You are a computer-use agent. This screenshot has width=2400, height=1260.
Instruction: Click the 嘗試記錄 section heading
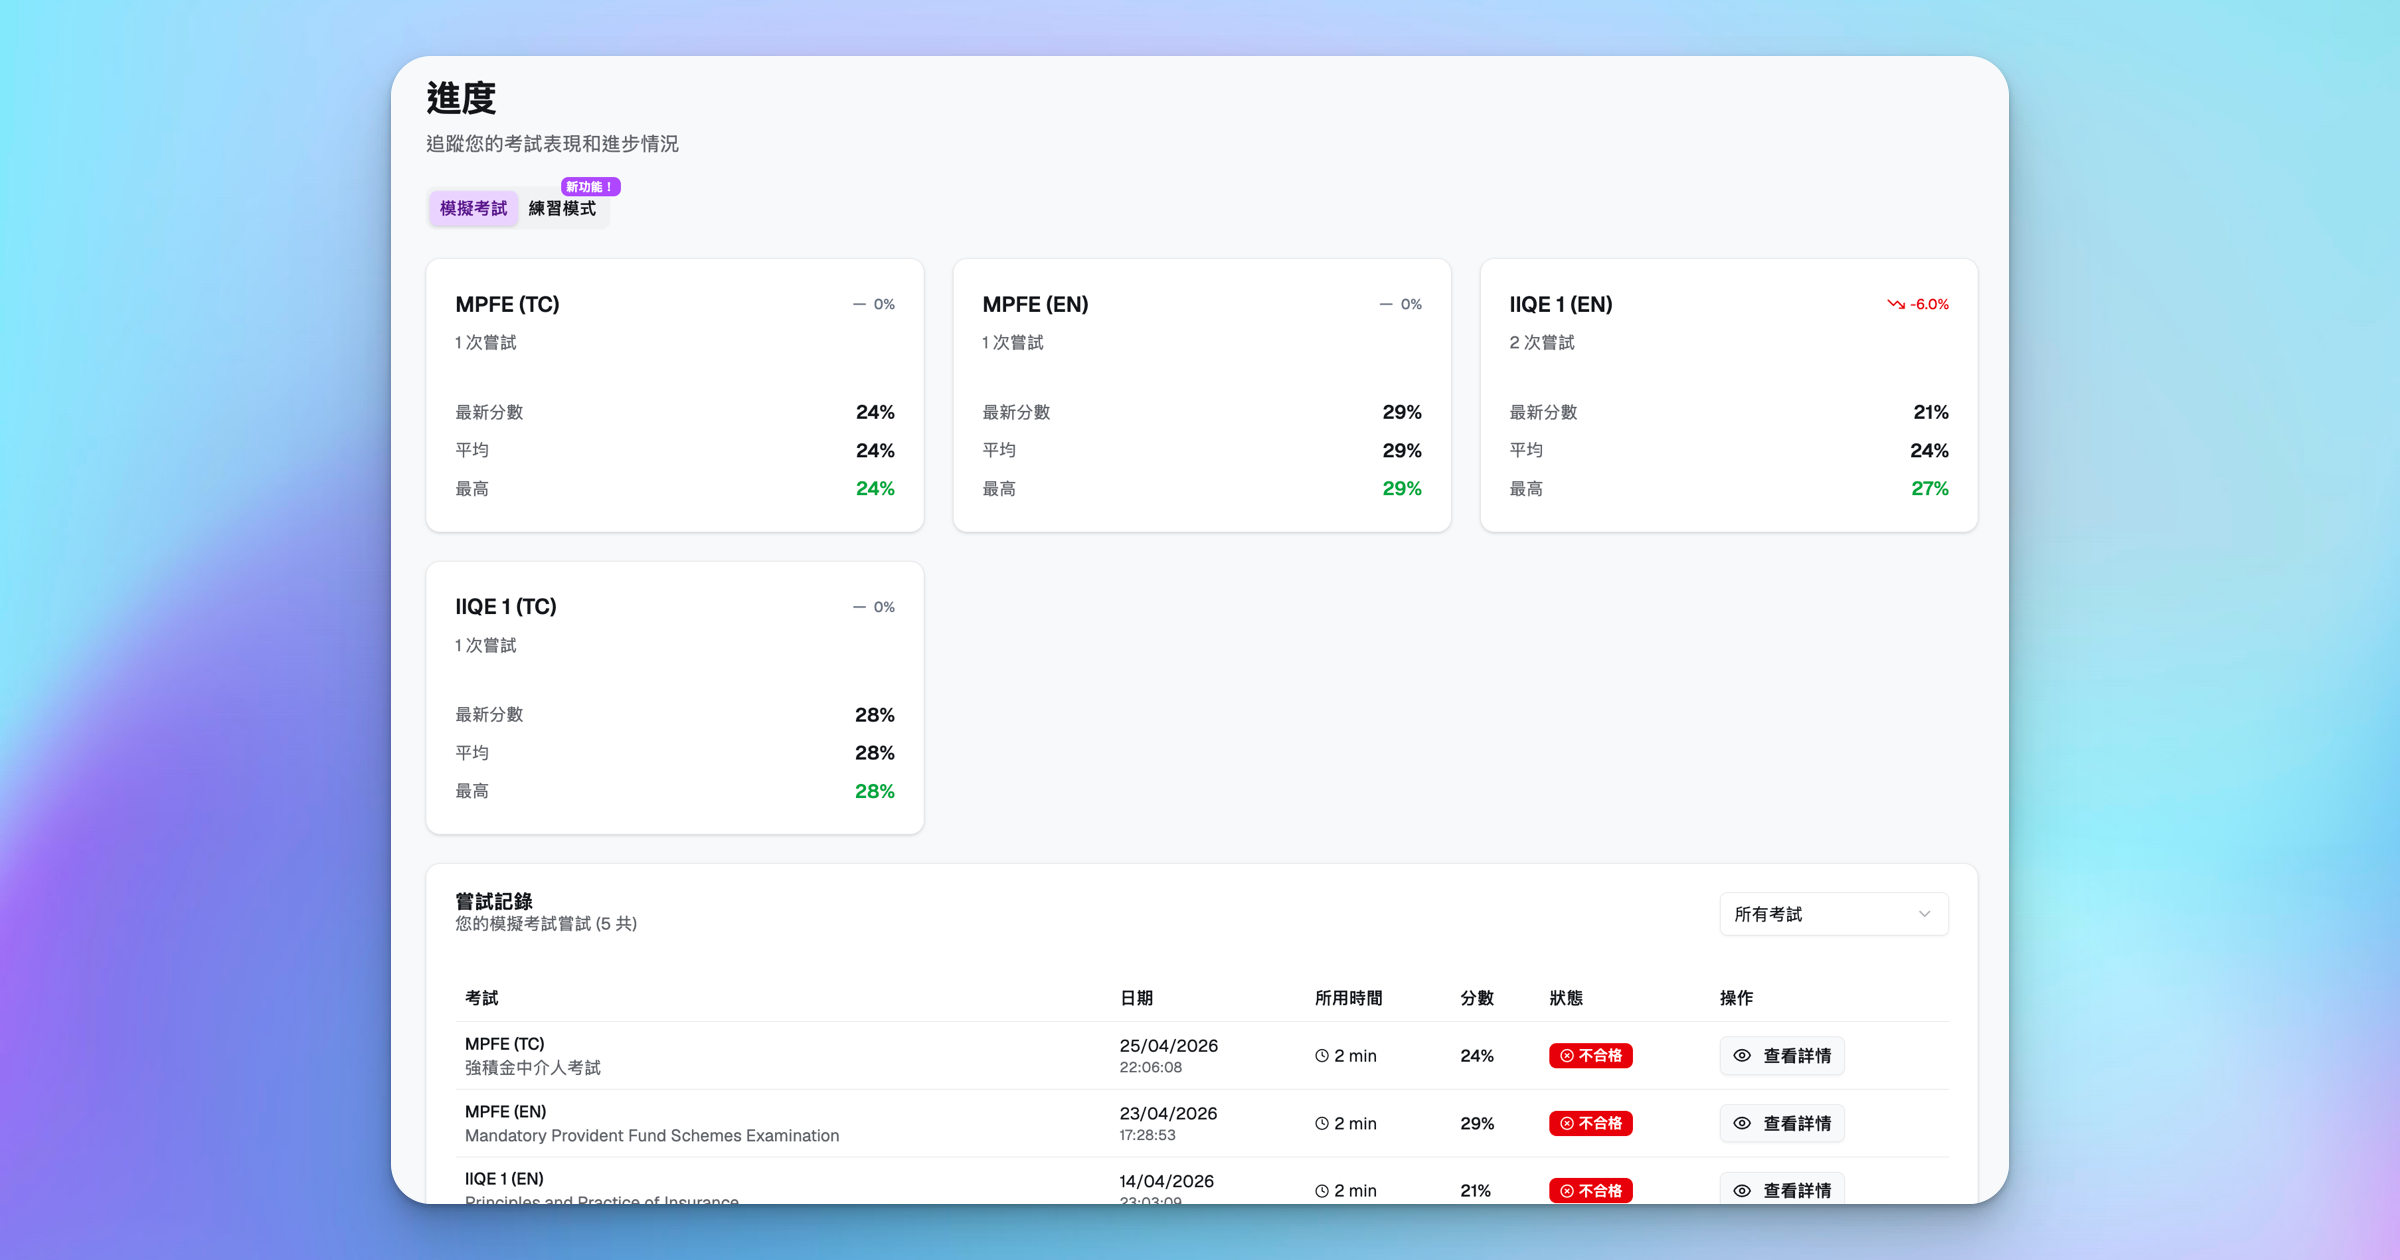click(x=494, y=901)
